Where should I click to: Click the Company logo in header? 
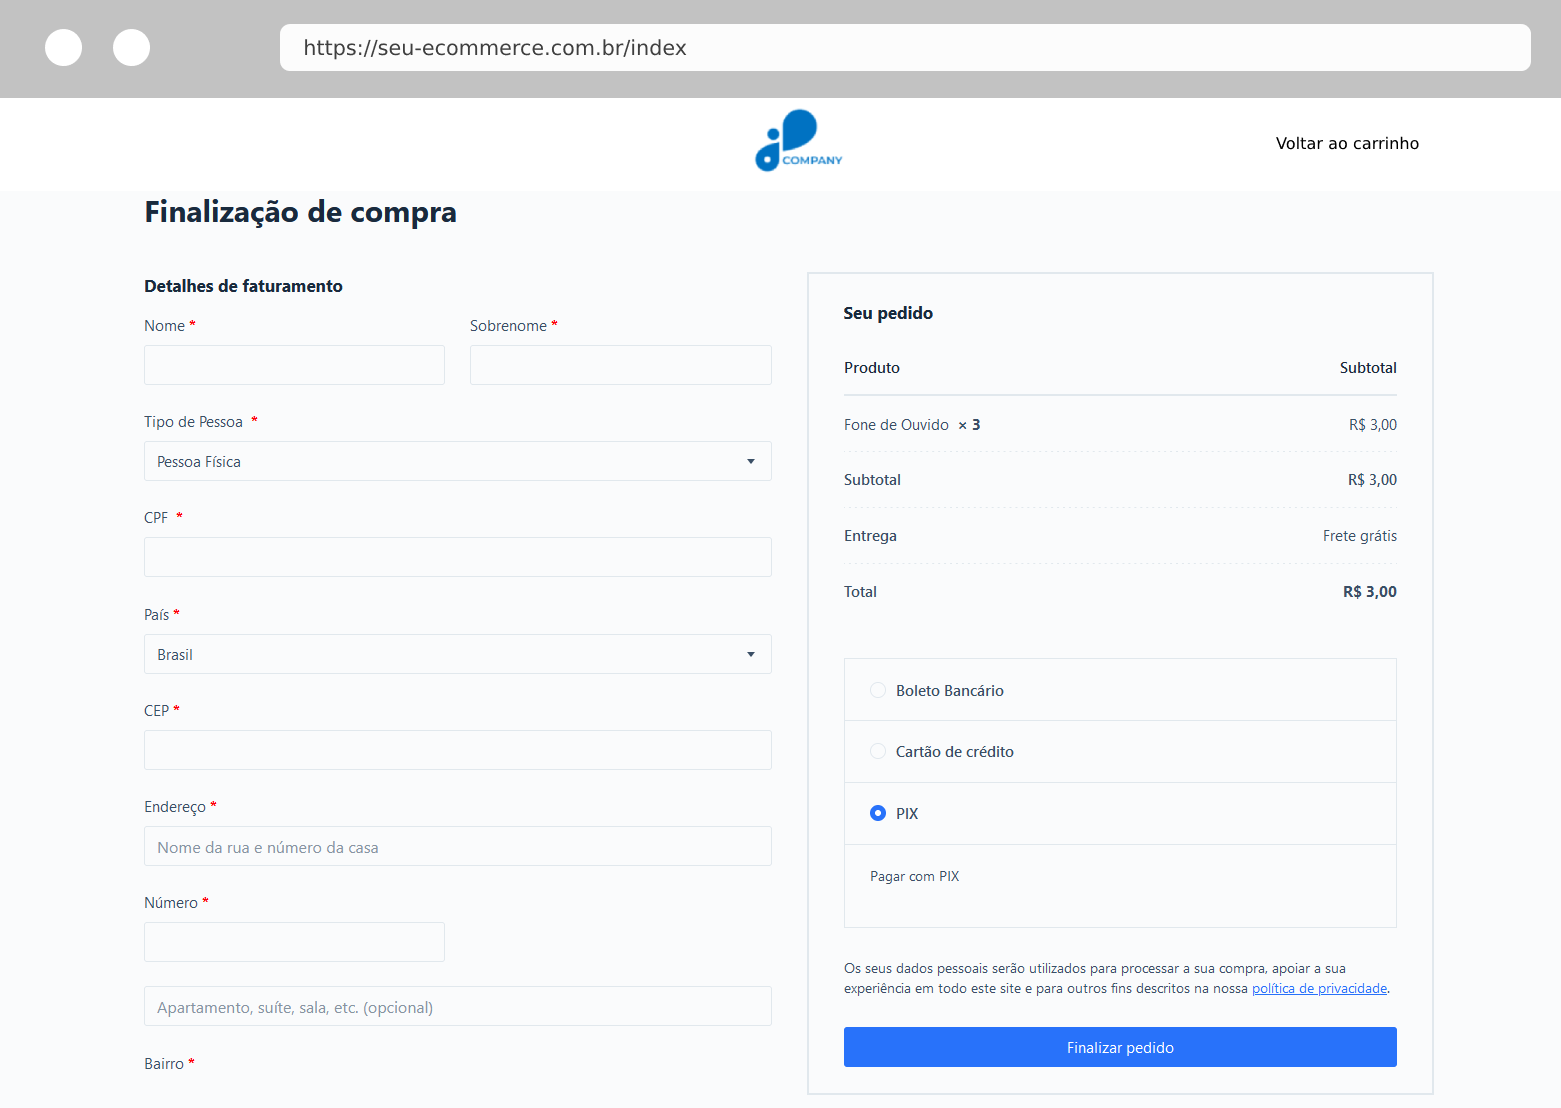coord(798,141)
